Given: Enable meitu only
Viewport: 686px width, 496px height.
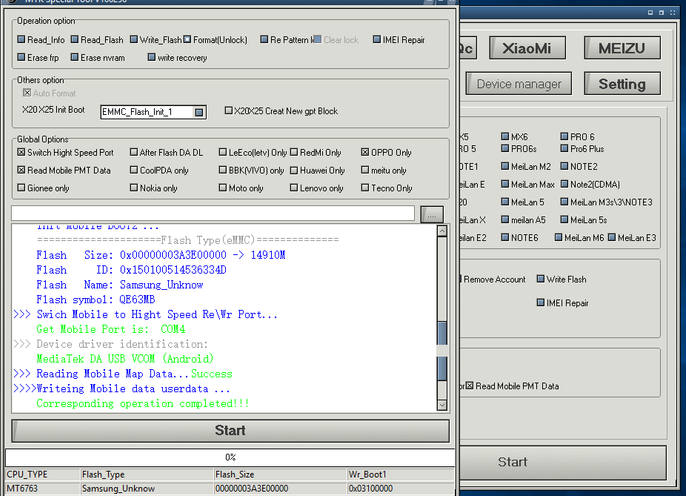Looking at the screenshot, I should pyautogui.click(x=365, y=170).
